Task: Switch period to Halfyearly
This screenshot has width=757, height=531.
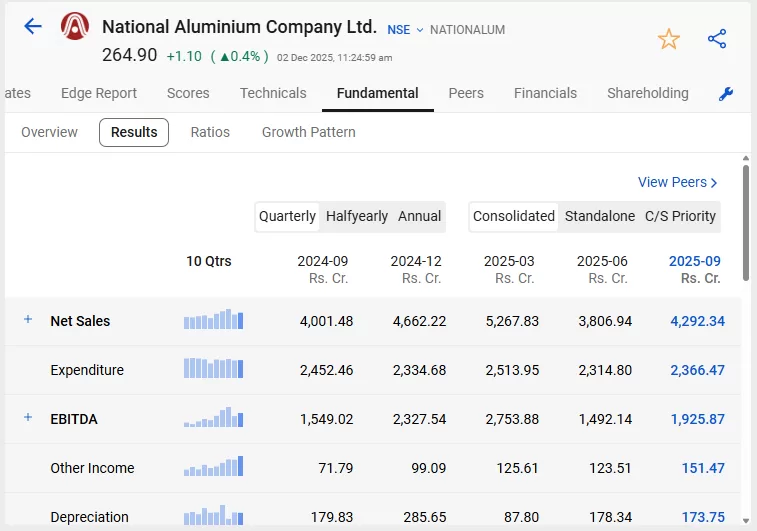Action: pos(357,216)
